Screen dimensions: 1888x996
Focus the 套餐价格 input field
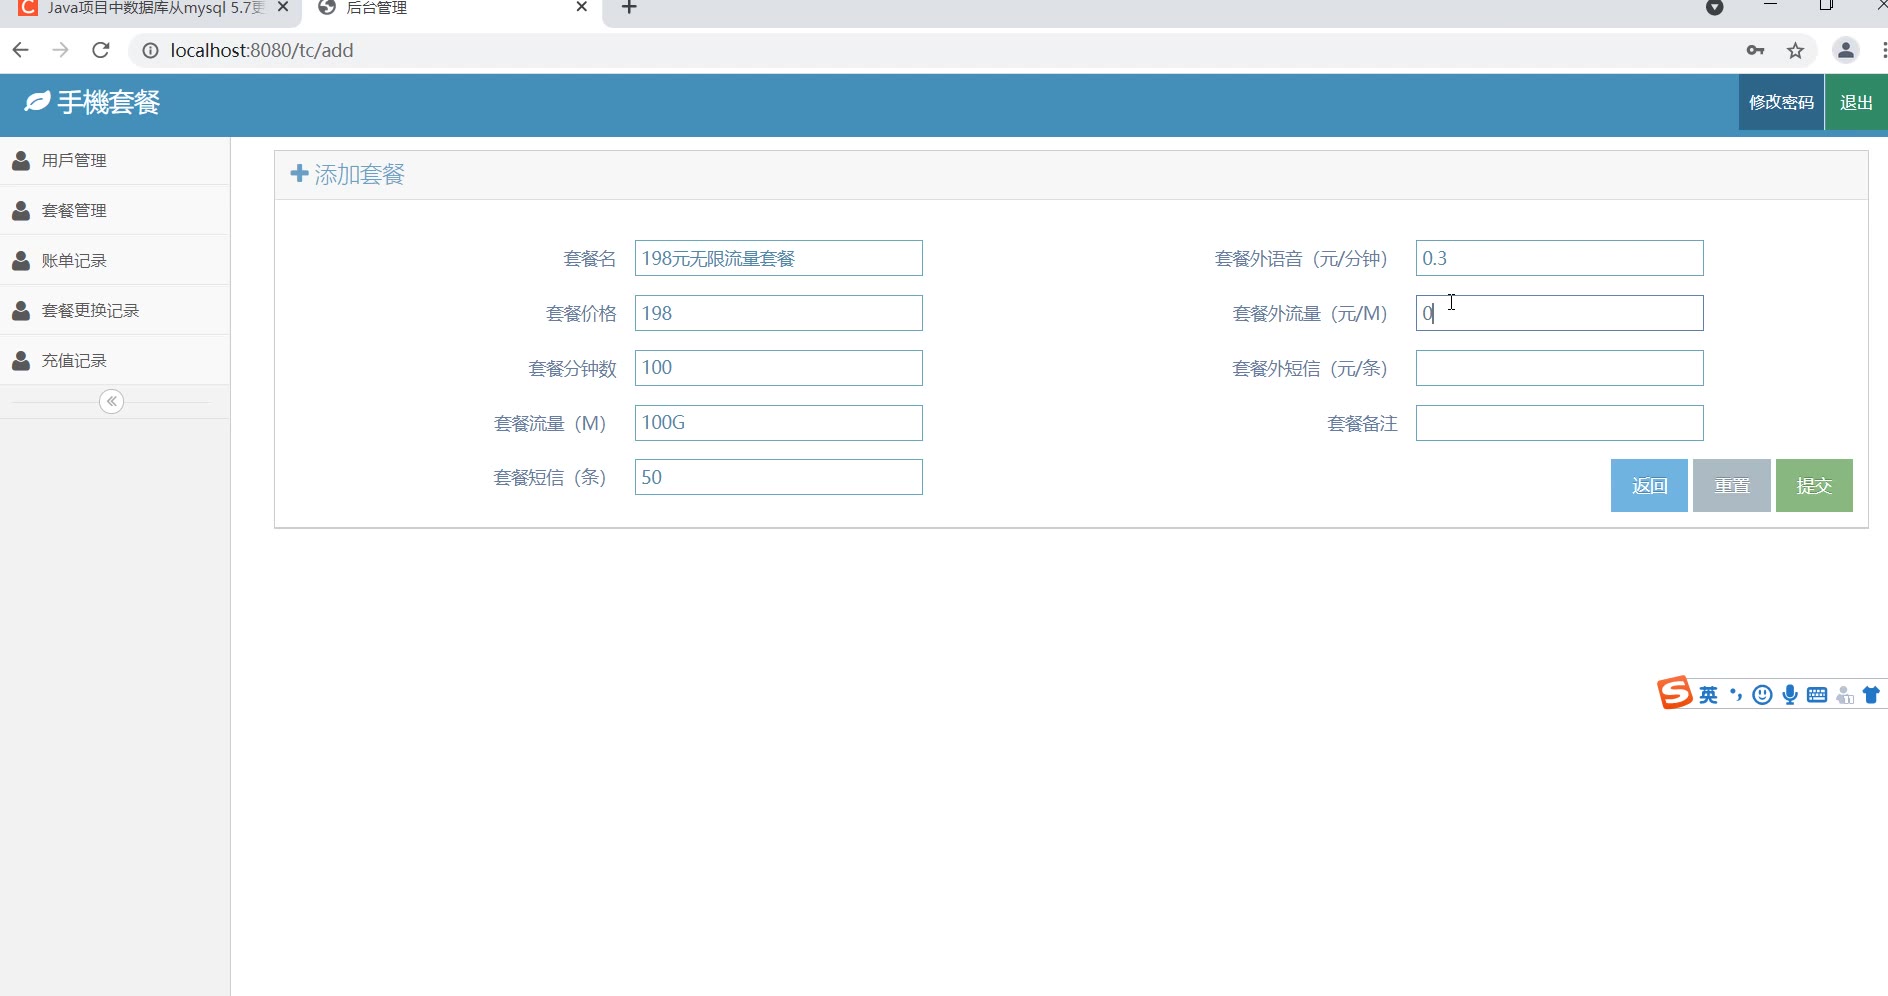coord(778,313)
